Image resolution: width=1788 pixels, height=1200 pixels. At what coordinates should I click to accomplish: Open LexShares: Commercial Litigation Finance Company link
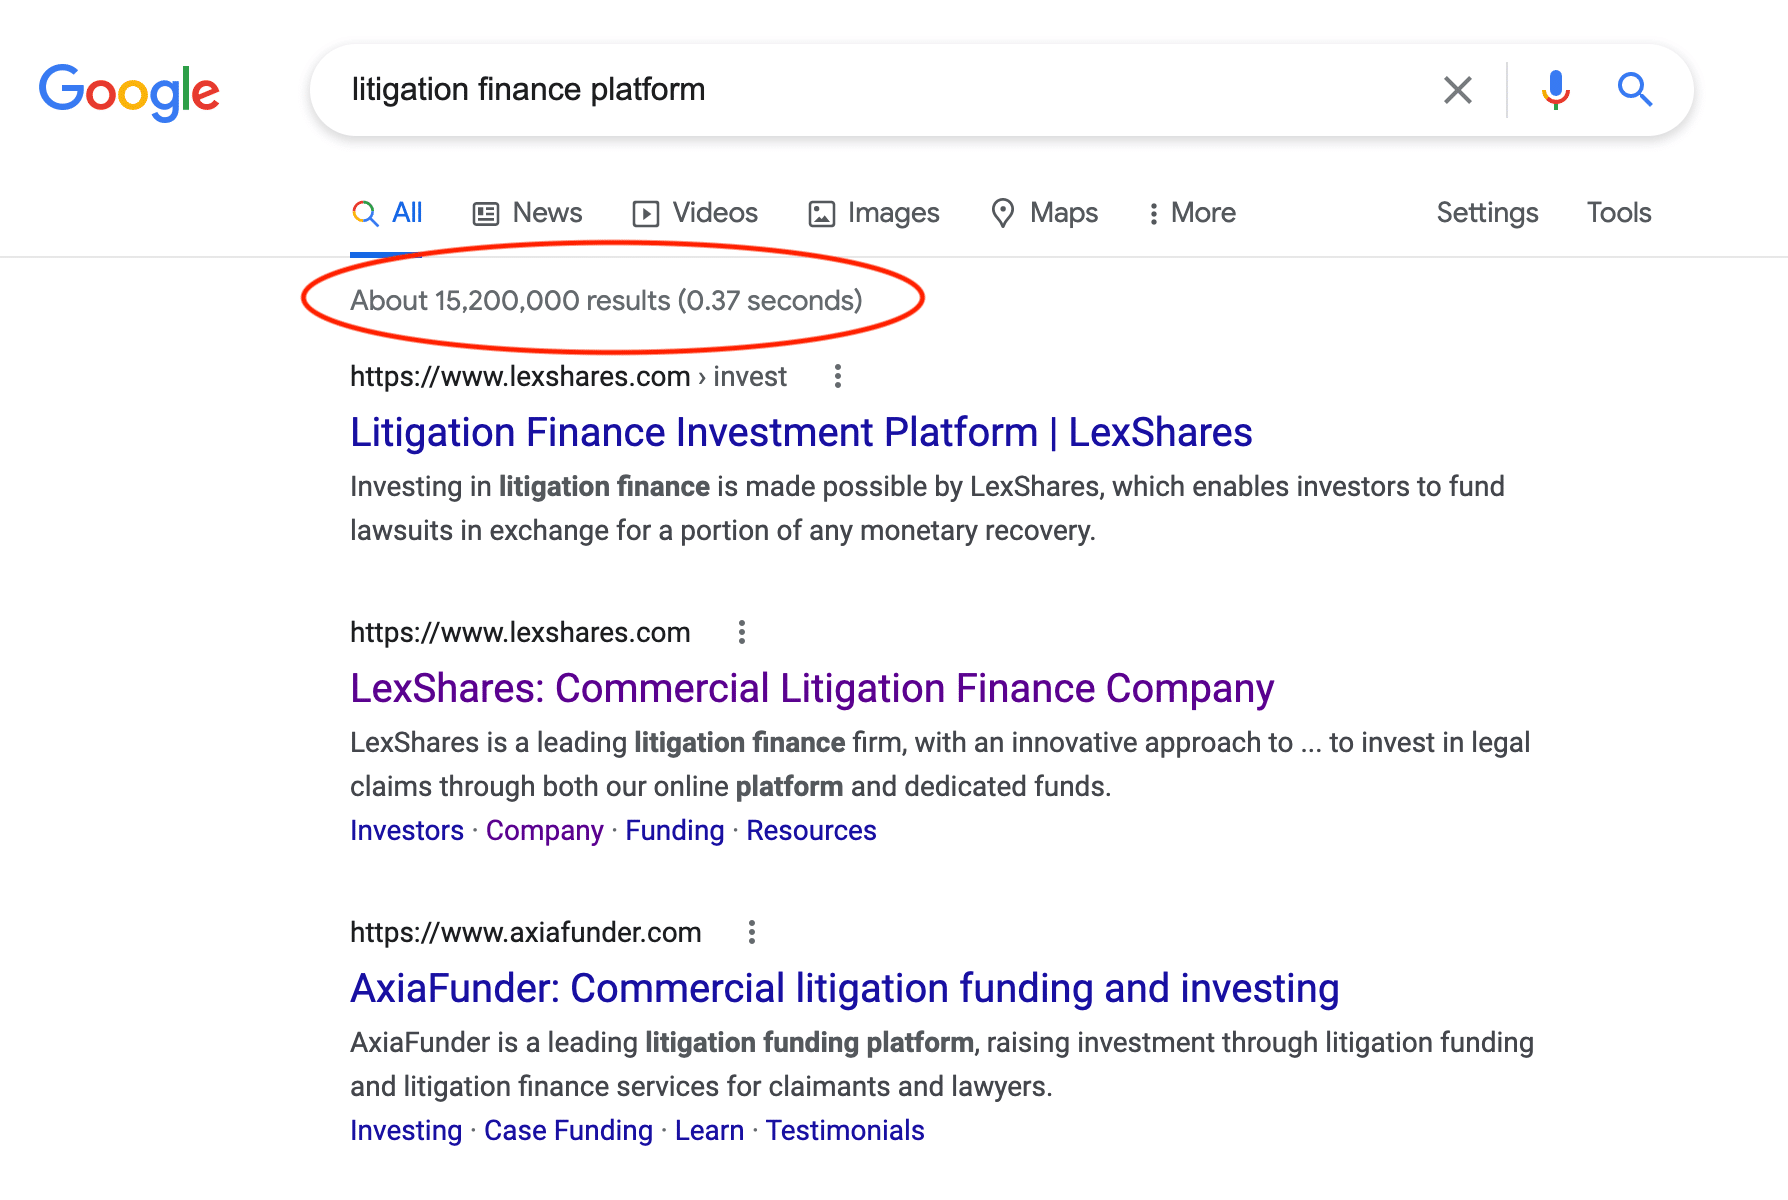[812, 689]
